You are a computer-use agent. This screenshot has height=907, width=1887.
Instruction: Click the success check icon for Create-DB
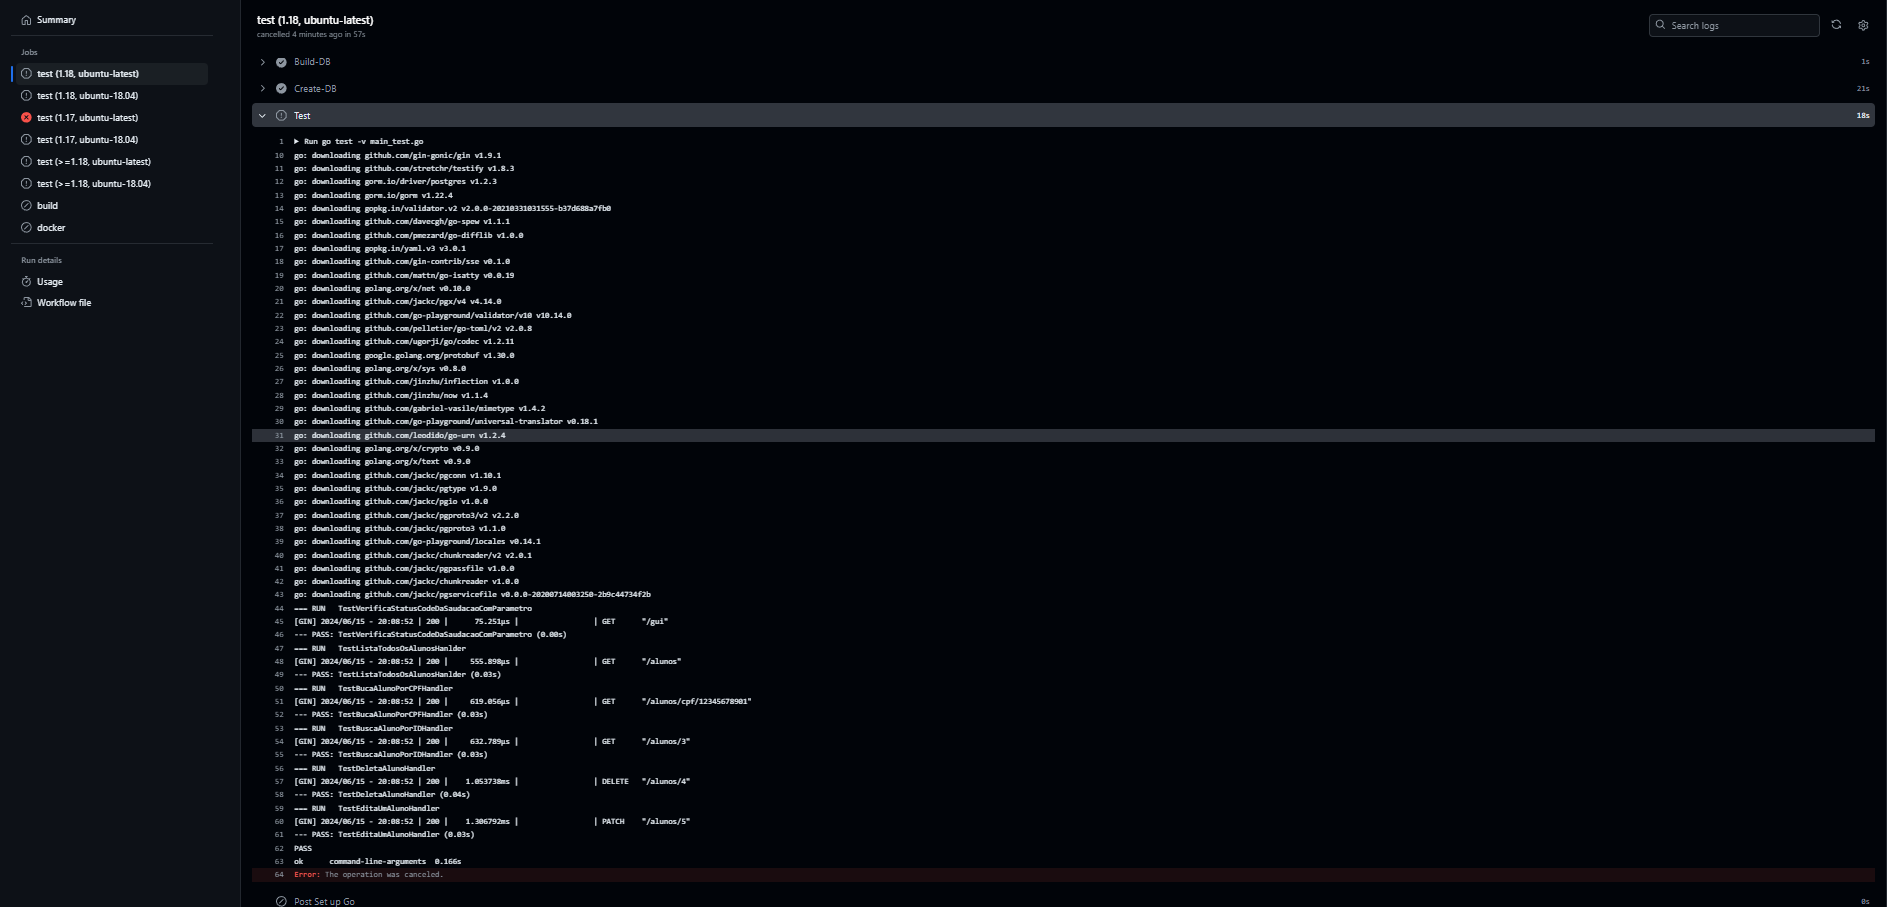pyautogui.click(x=281, y=89)
